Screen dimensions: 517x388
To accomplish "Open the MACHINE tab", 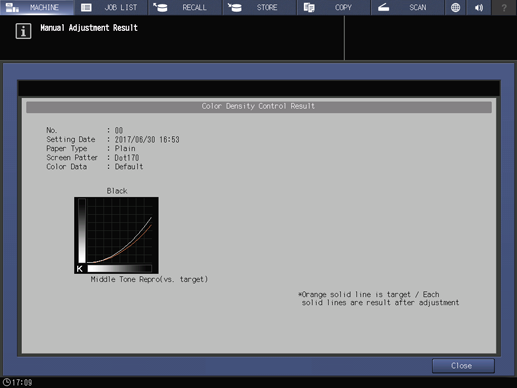I will point(37,7).
